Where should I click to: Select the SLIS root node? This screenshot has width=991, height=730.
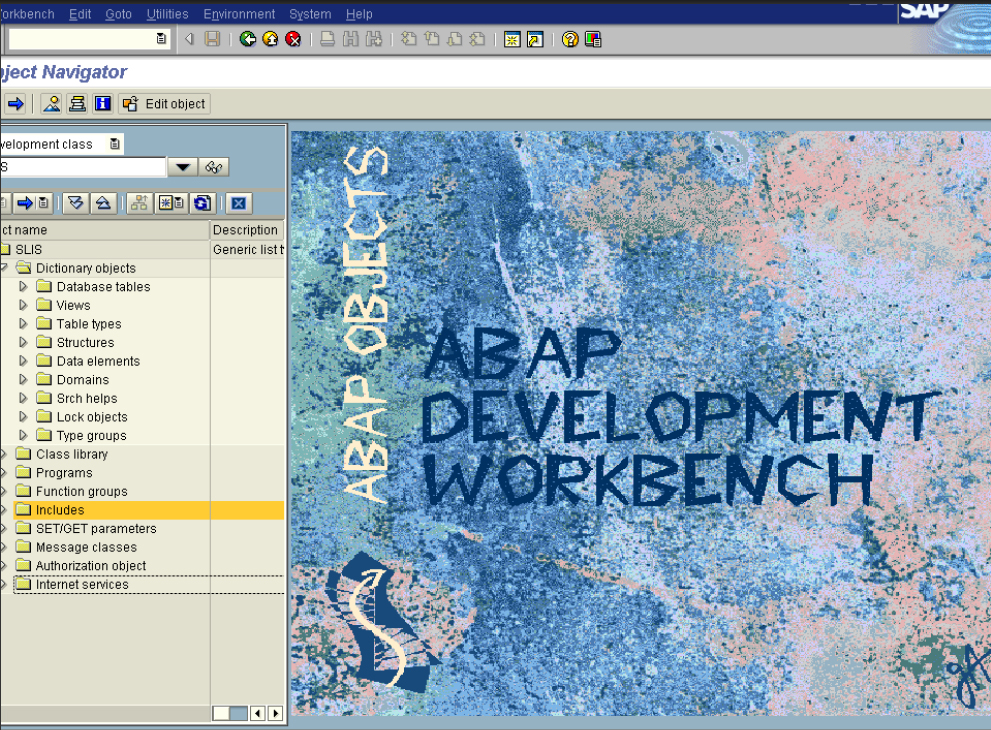click(28, 250)
